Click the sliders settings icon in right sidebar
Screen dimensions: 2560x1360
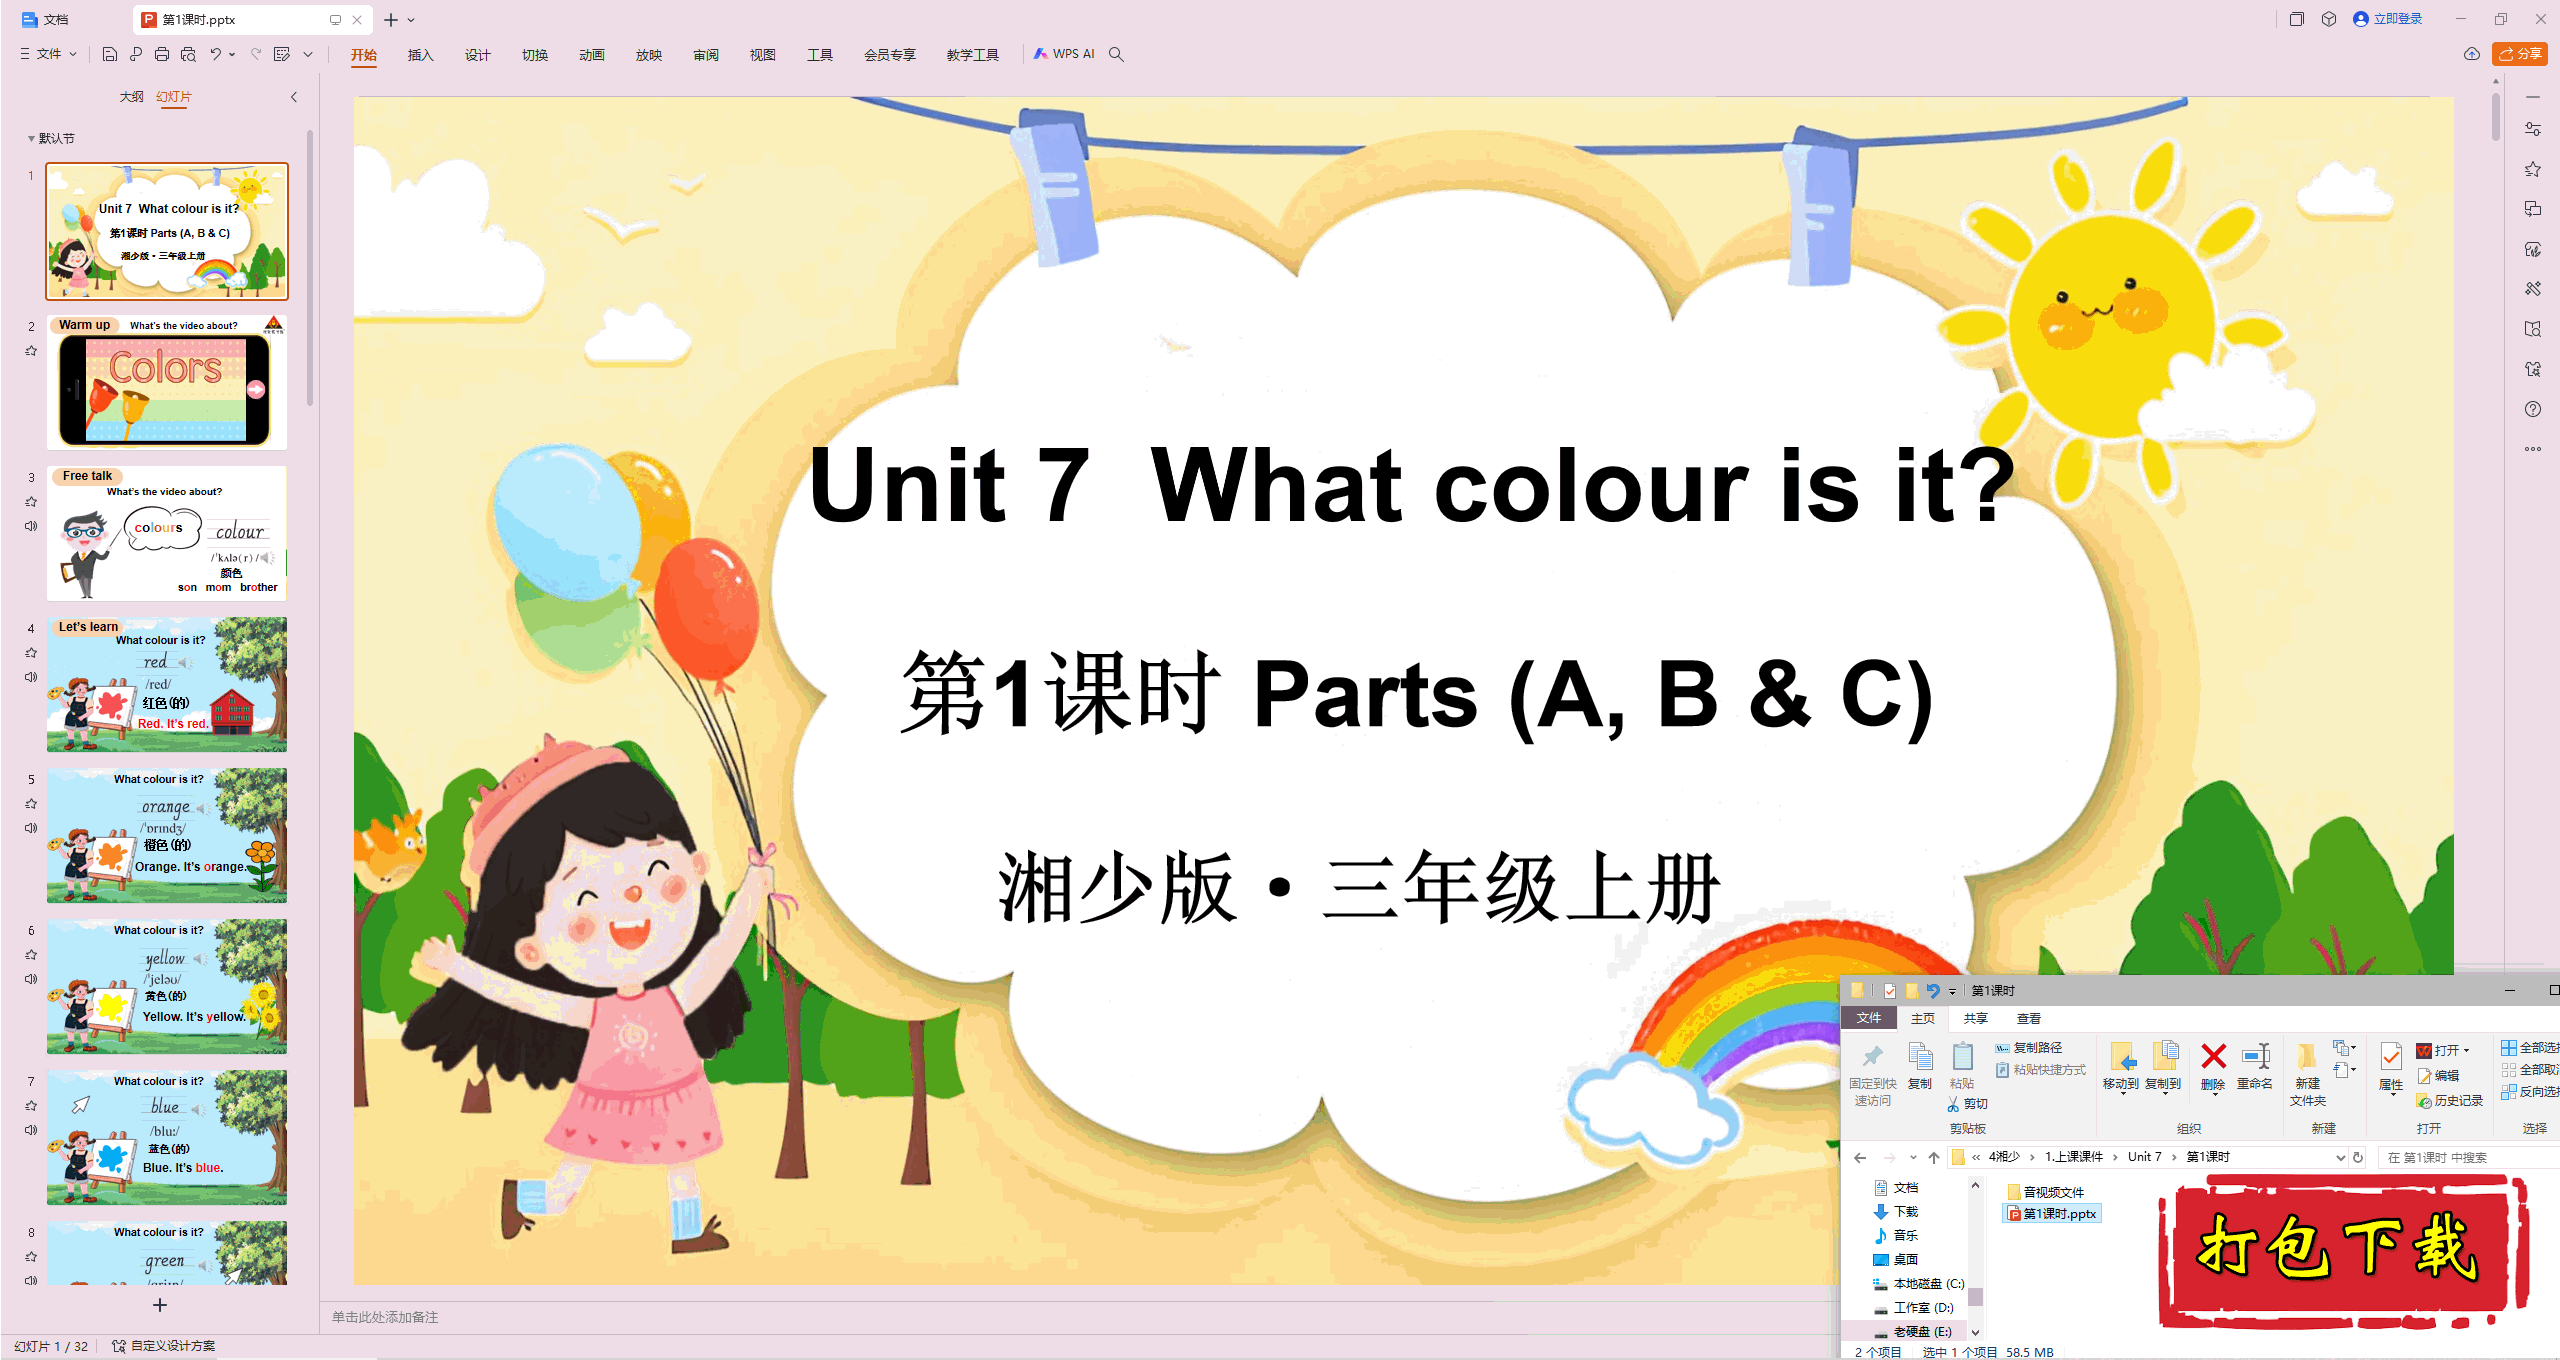[2532, 129]
